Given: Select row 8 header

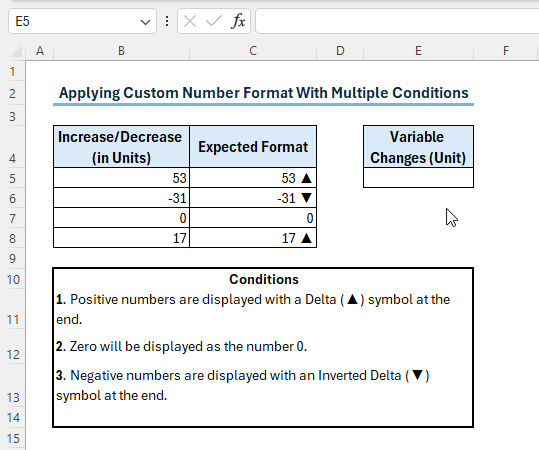Looking at the screenshot, I should 13,238.
